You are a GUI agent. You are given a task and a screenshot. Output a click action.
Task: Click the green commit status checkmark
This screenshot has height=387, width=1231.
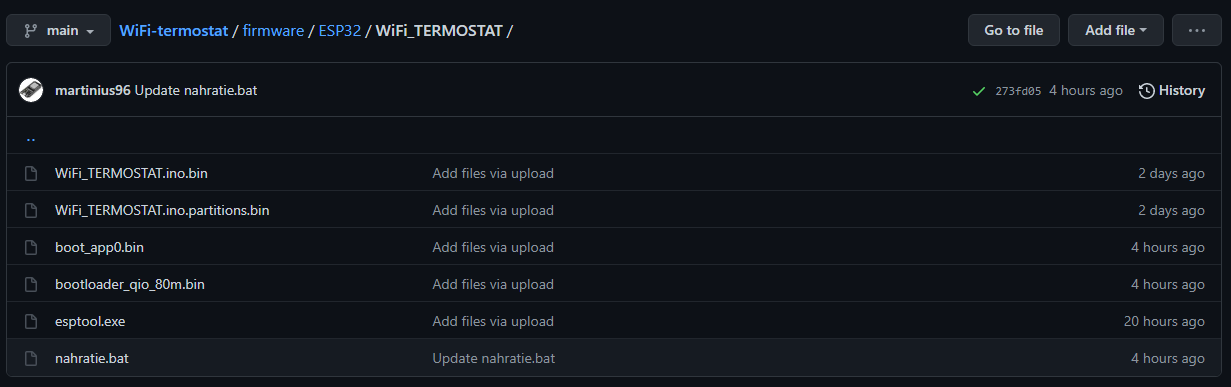tap(979, 91)
